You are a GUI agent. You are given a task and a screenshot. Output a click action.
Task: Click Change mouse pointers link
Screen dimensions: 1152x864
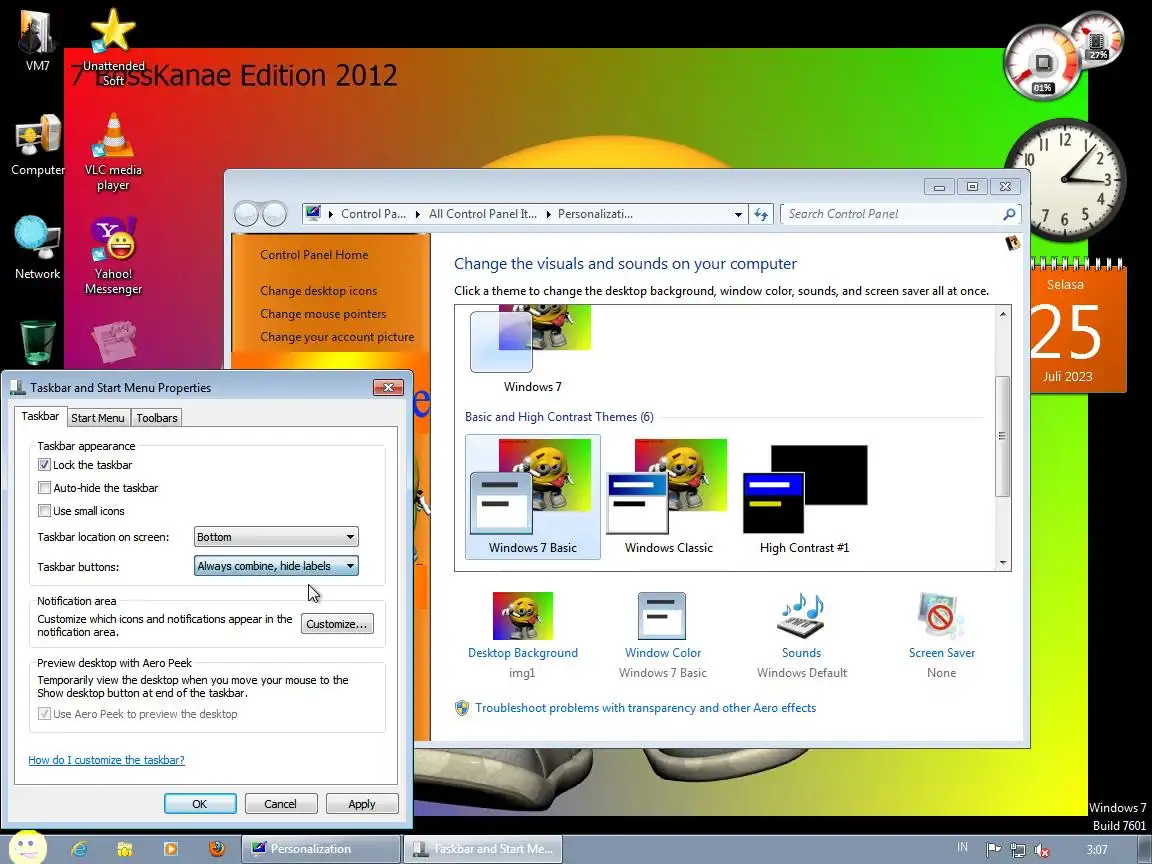tap(323, 314)
